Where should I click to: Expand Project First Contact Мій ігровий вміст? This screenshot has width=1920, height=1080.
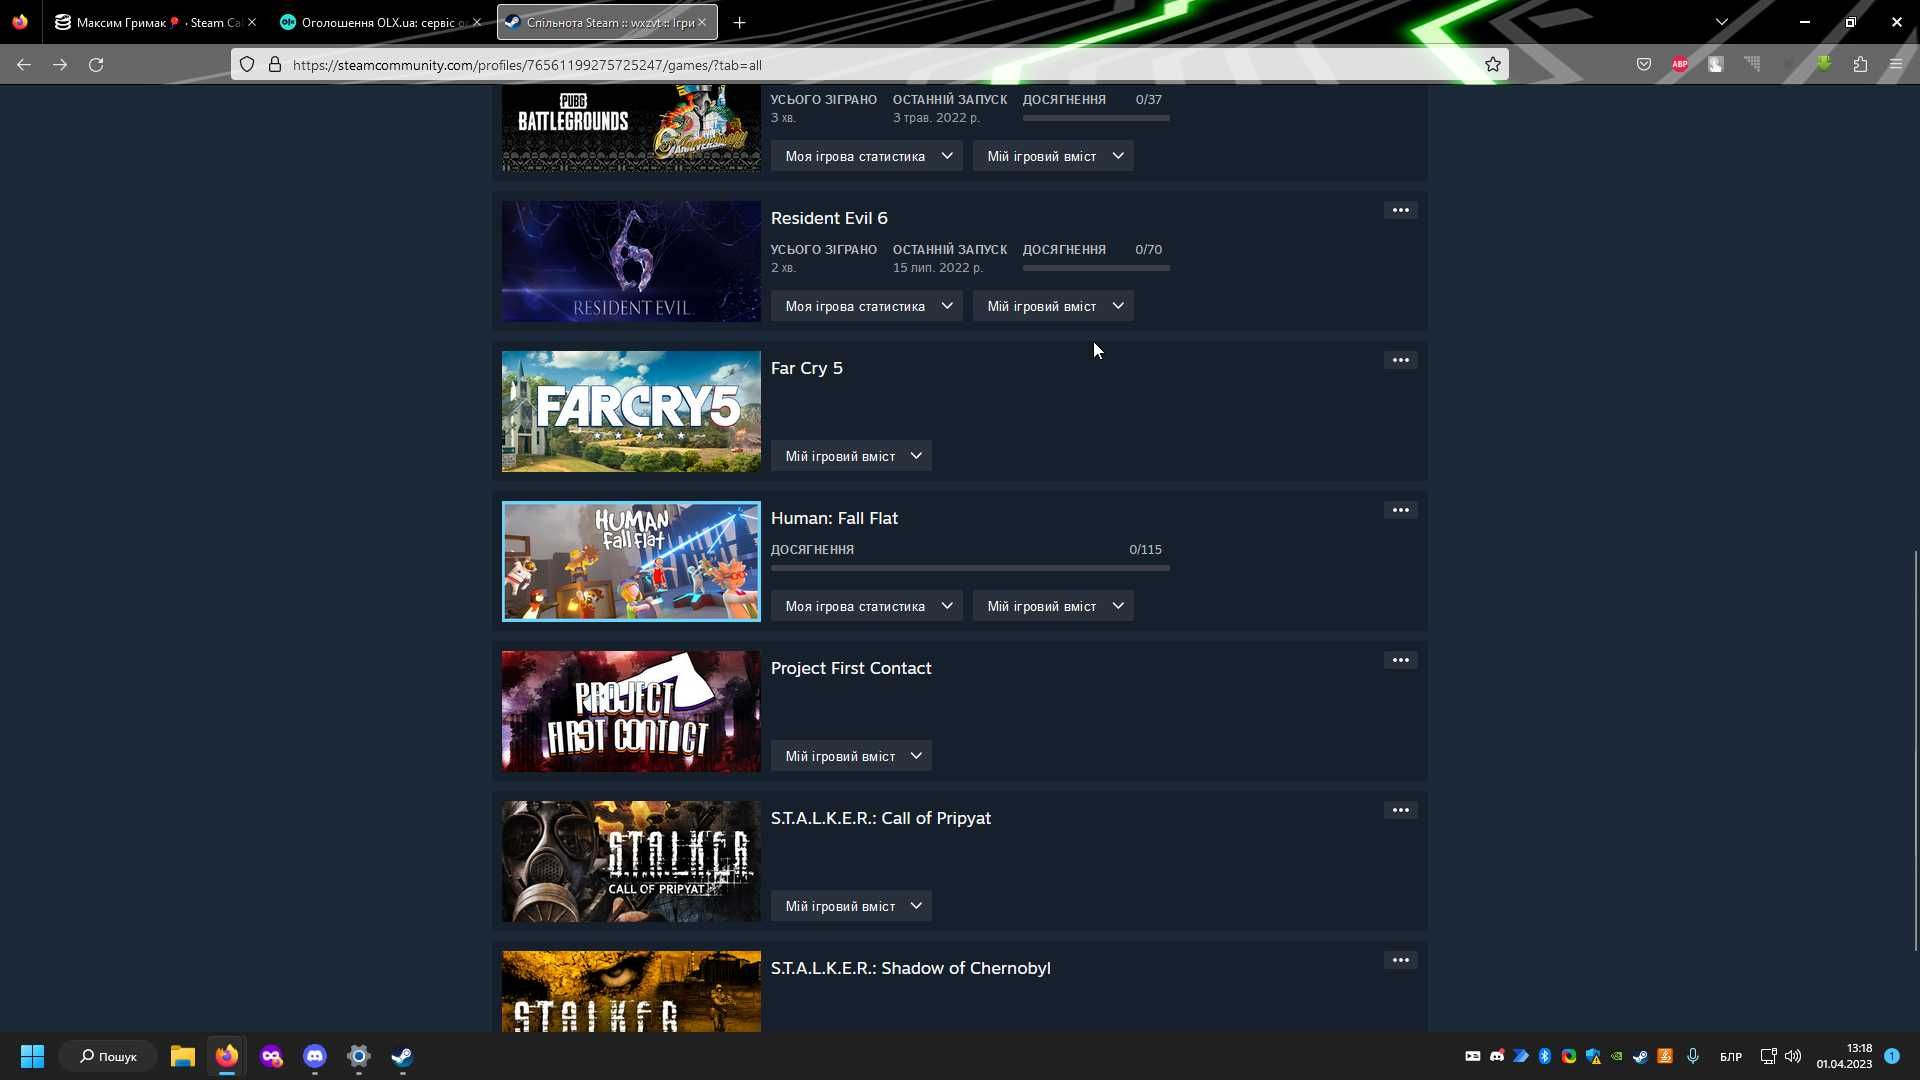pyautogui.click(x=851, y=756)
